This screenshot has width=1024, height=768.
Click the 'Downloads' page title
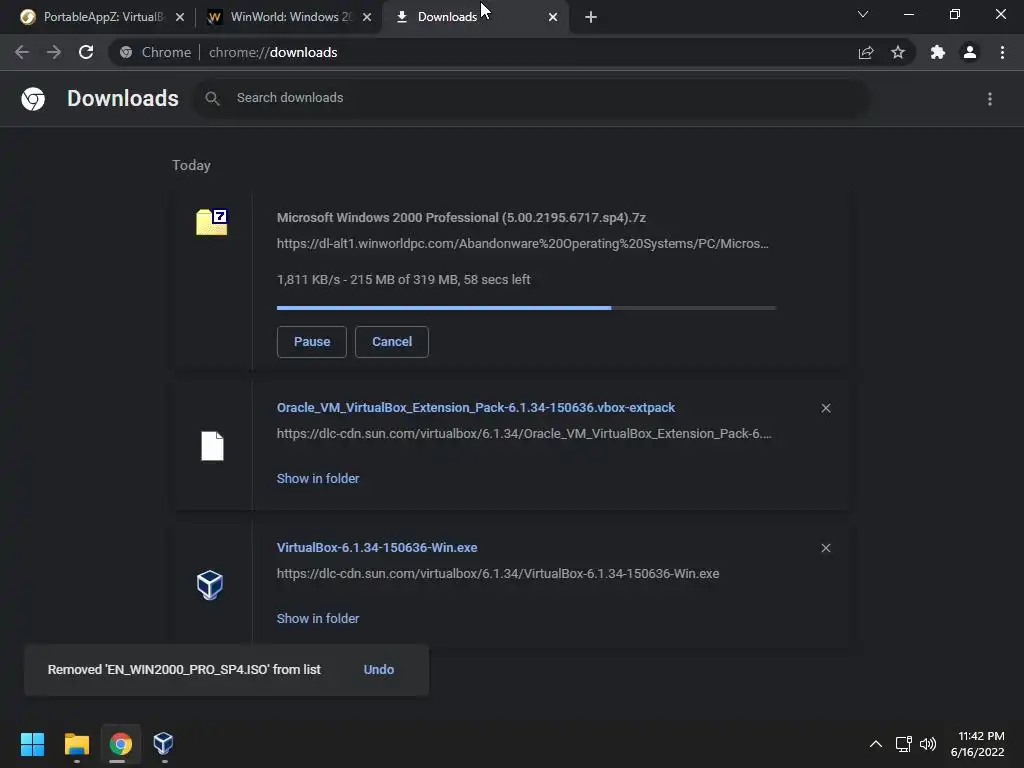(123, 98)
